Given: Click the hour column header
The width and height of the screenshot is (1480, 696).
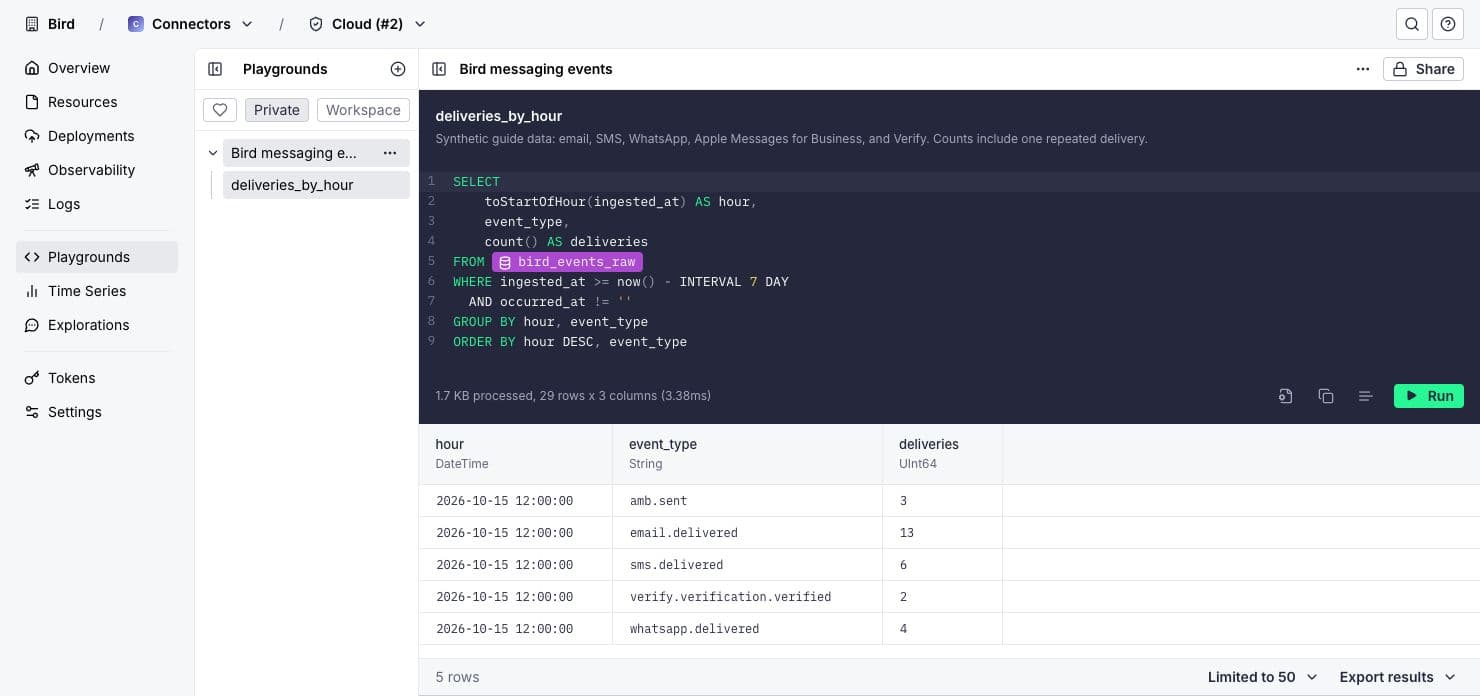Looking at the screenshot, I should click(515, 454).
